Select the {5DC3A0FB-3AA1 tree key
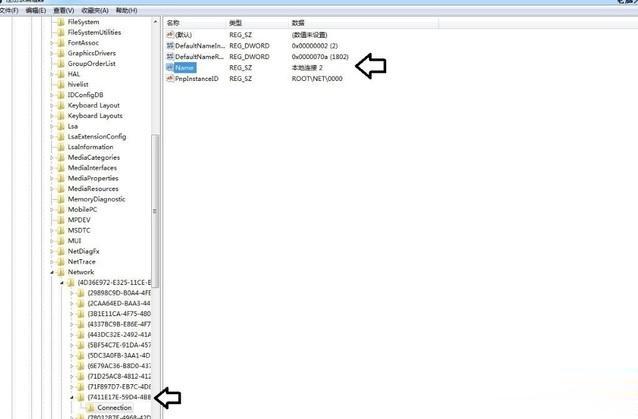Image resolution: width=638 pixels, height=419 pixels. [119, 356]
